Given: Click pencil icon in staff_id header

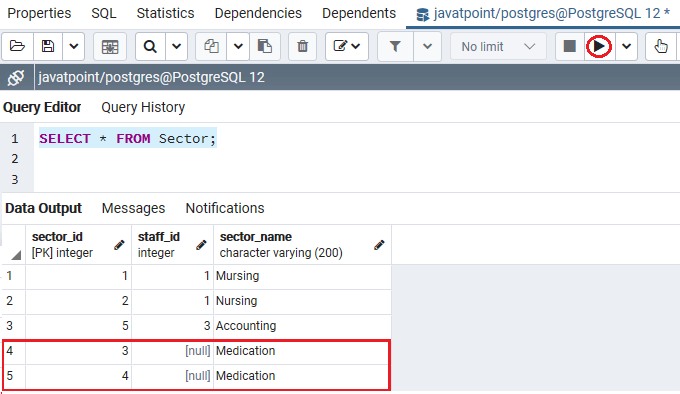Looking at the screenshot, I should [x=201, y=245].
